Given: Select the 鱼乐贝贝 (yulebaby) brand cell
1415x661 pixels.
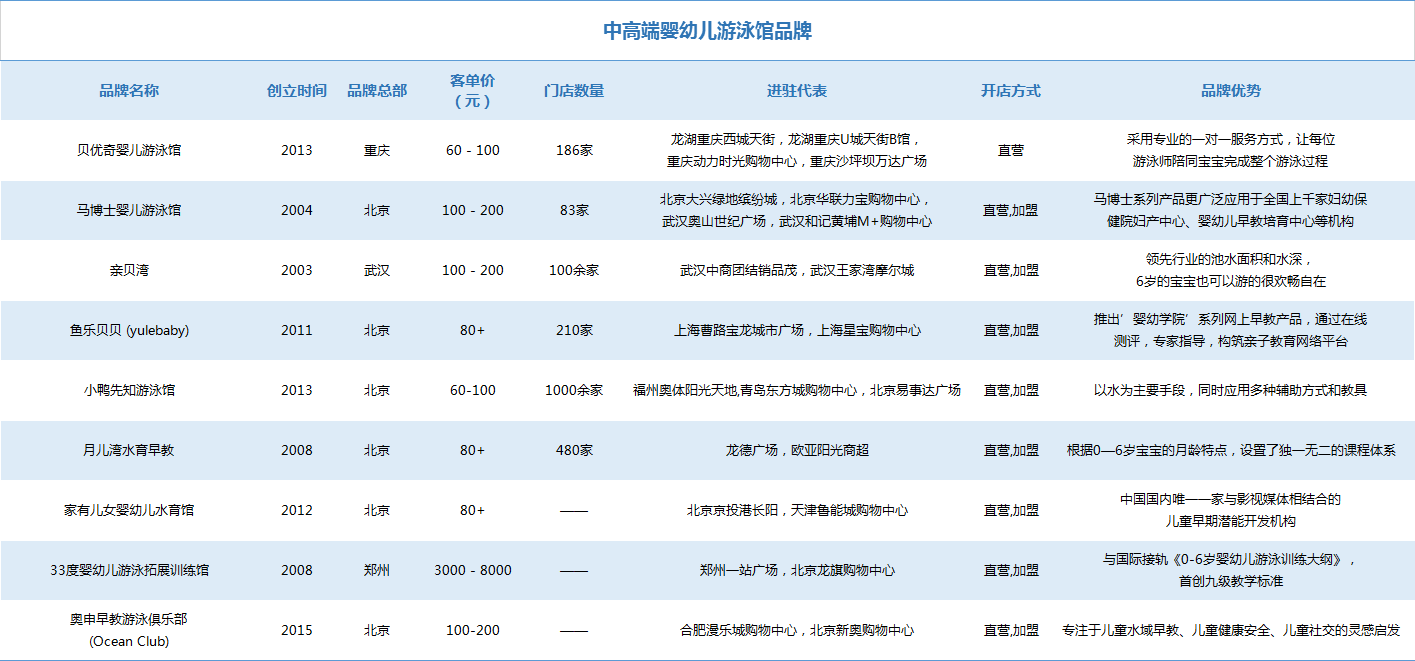Looking at the screenshot, I should click(x=129, y=331).
